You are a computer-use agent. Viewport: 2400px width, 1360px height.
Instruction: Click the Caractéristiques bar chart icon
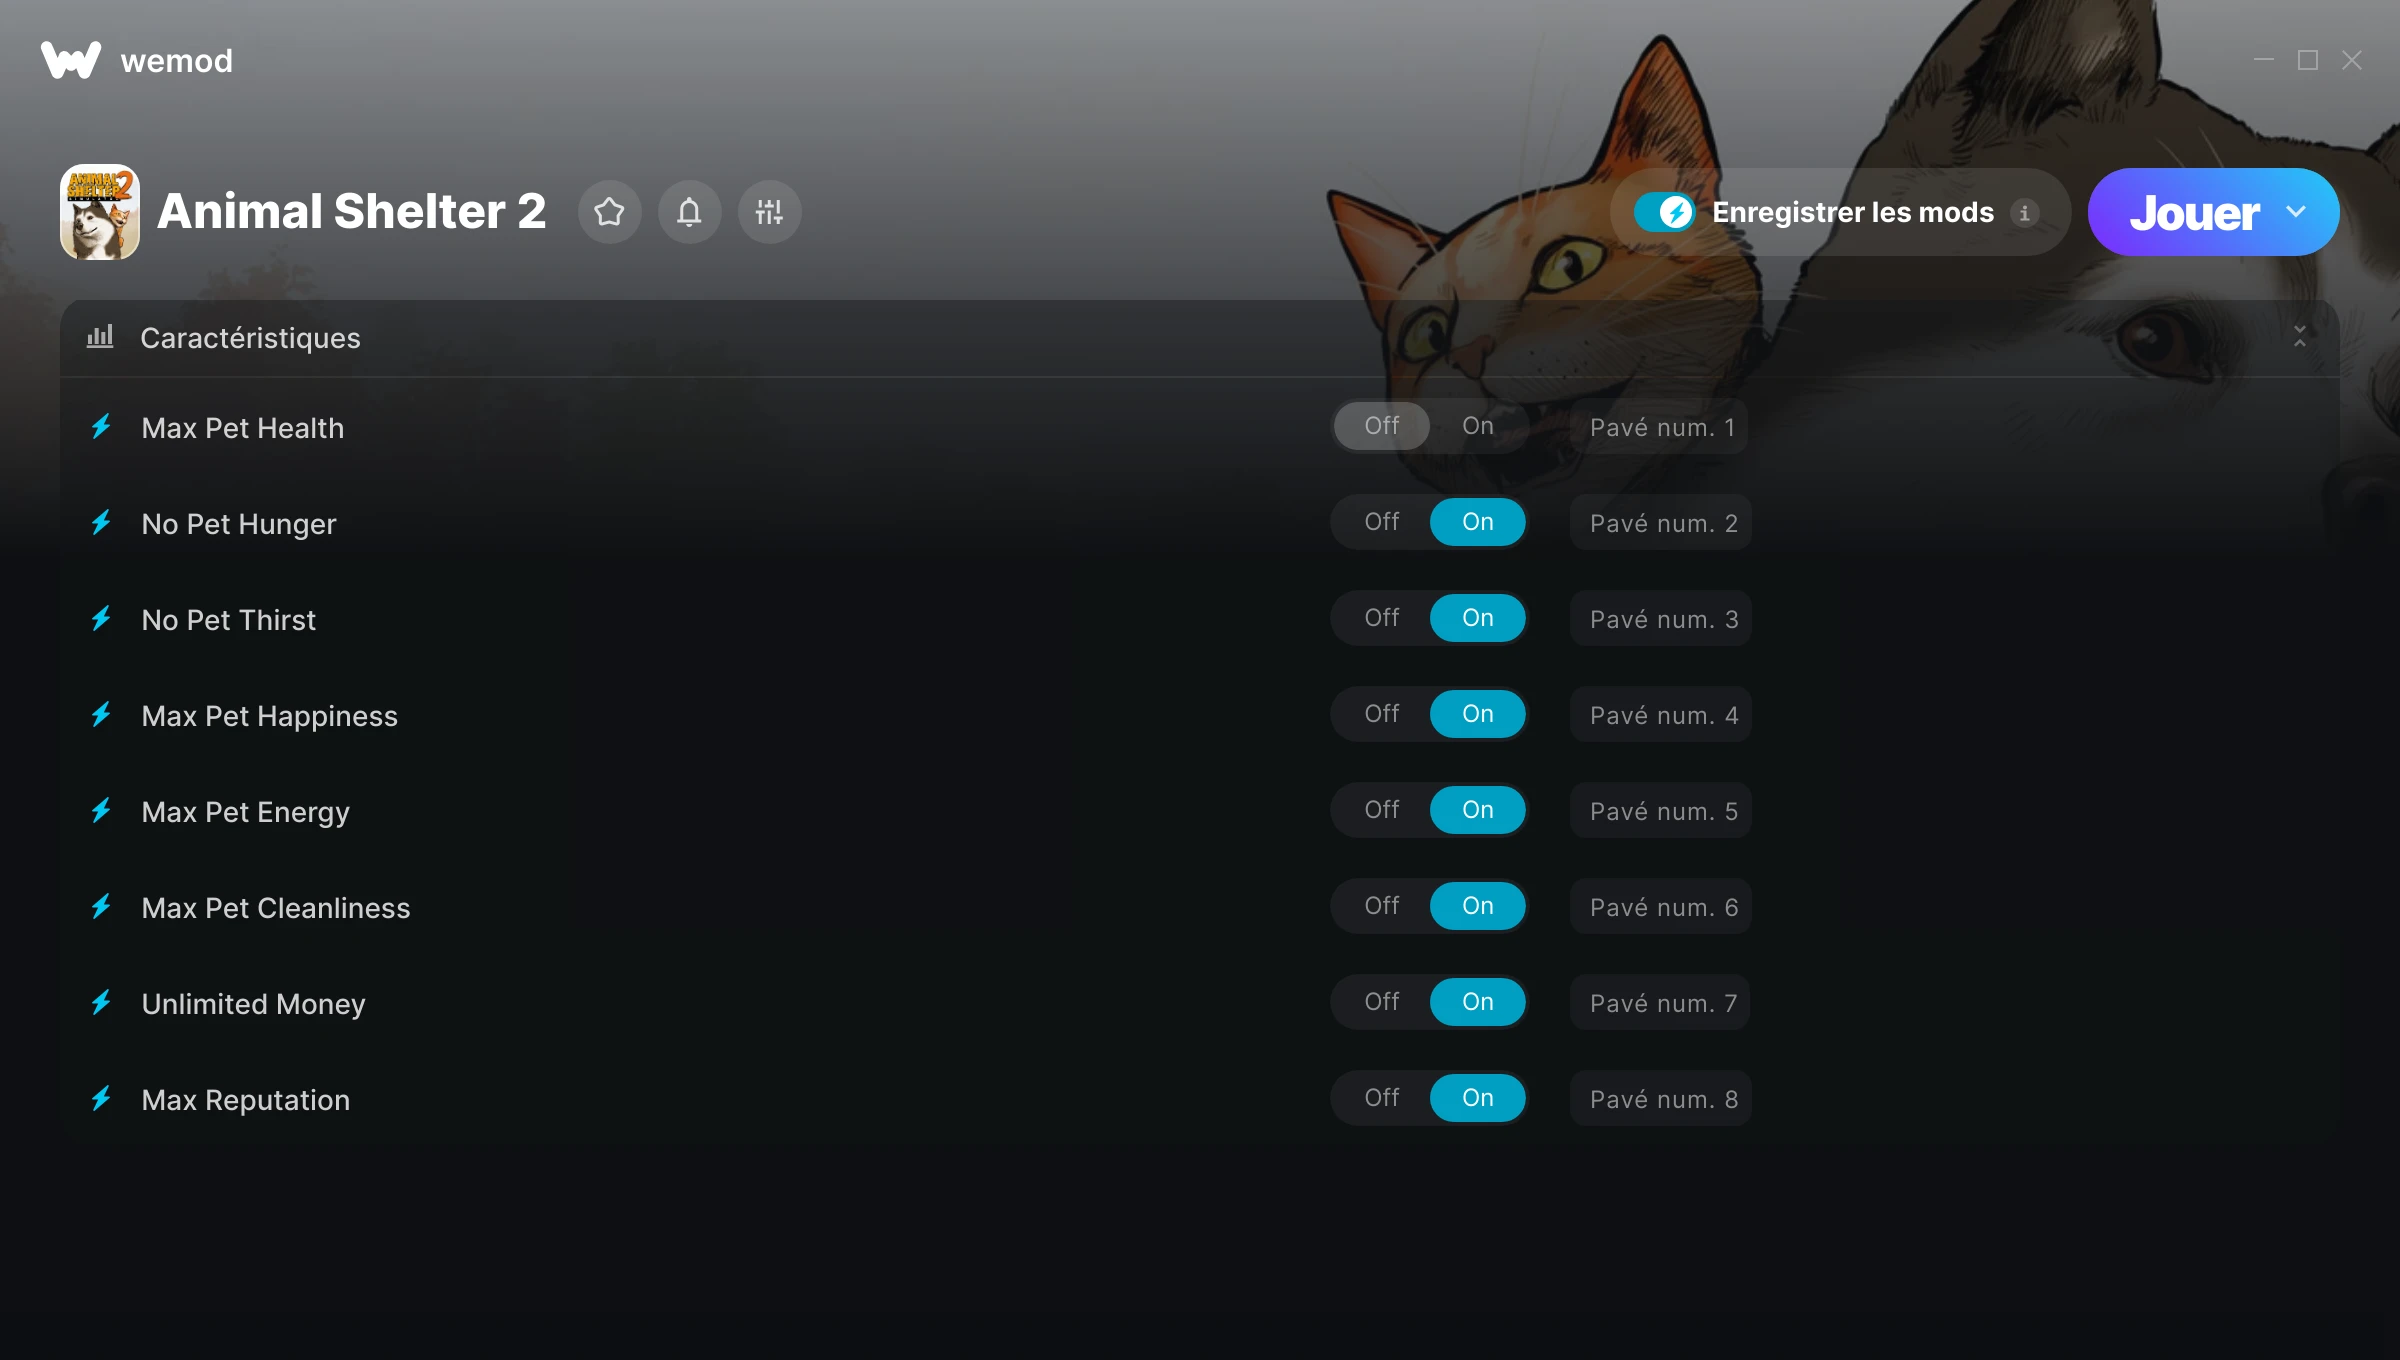pyautogui.click(x=100, y=337)
